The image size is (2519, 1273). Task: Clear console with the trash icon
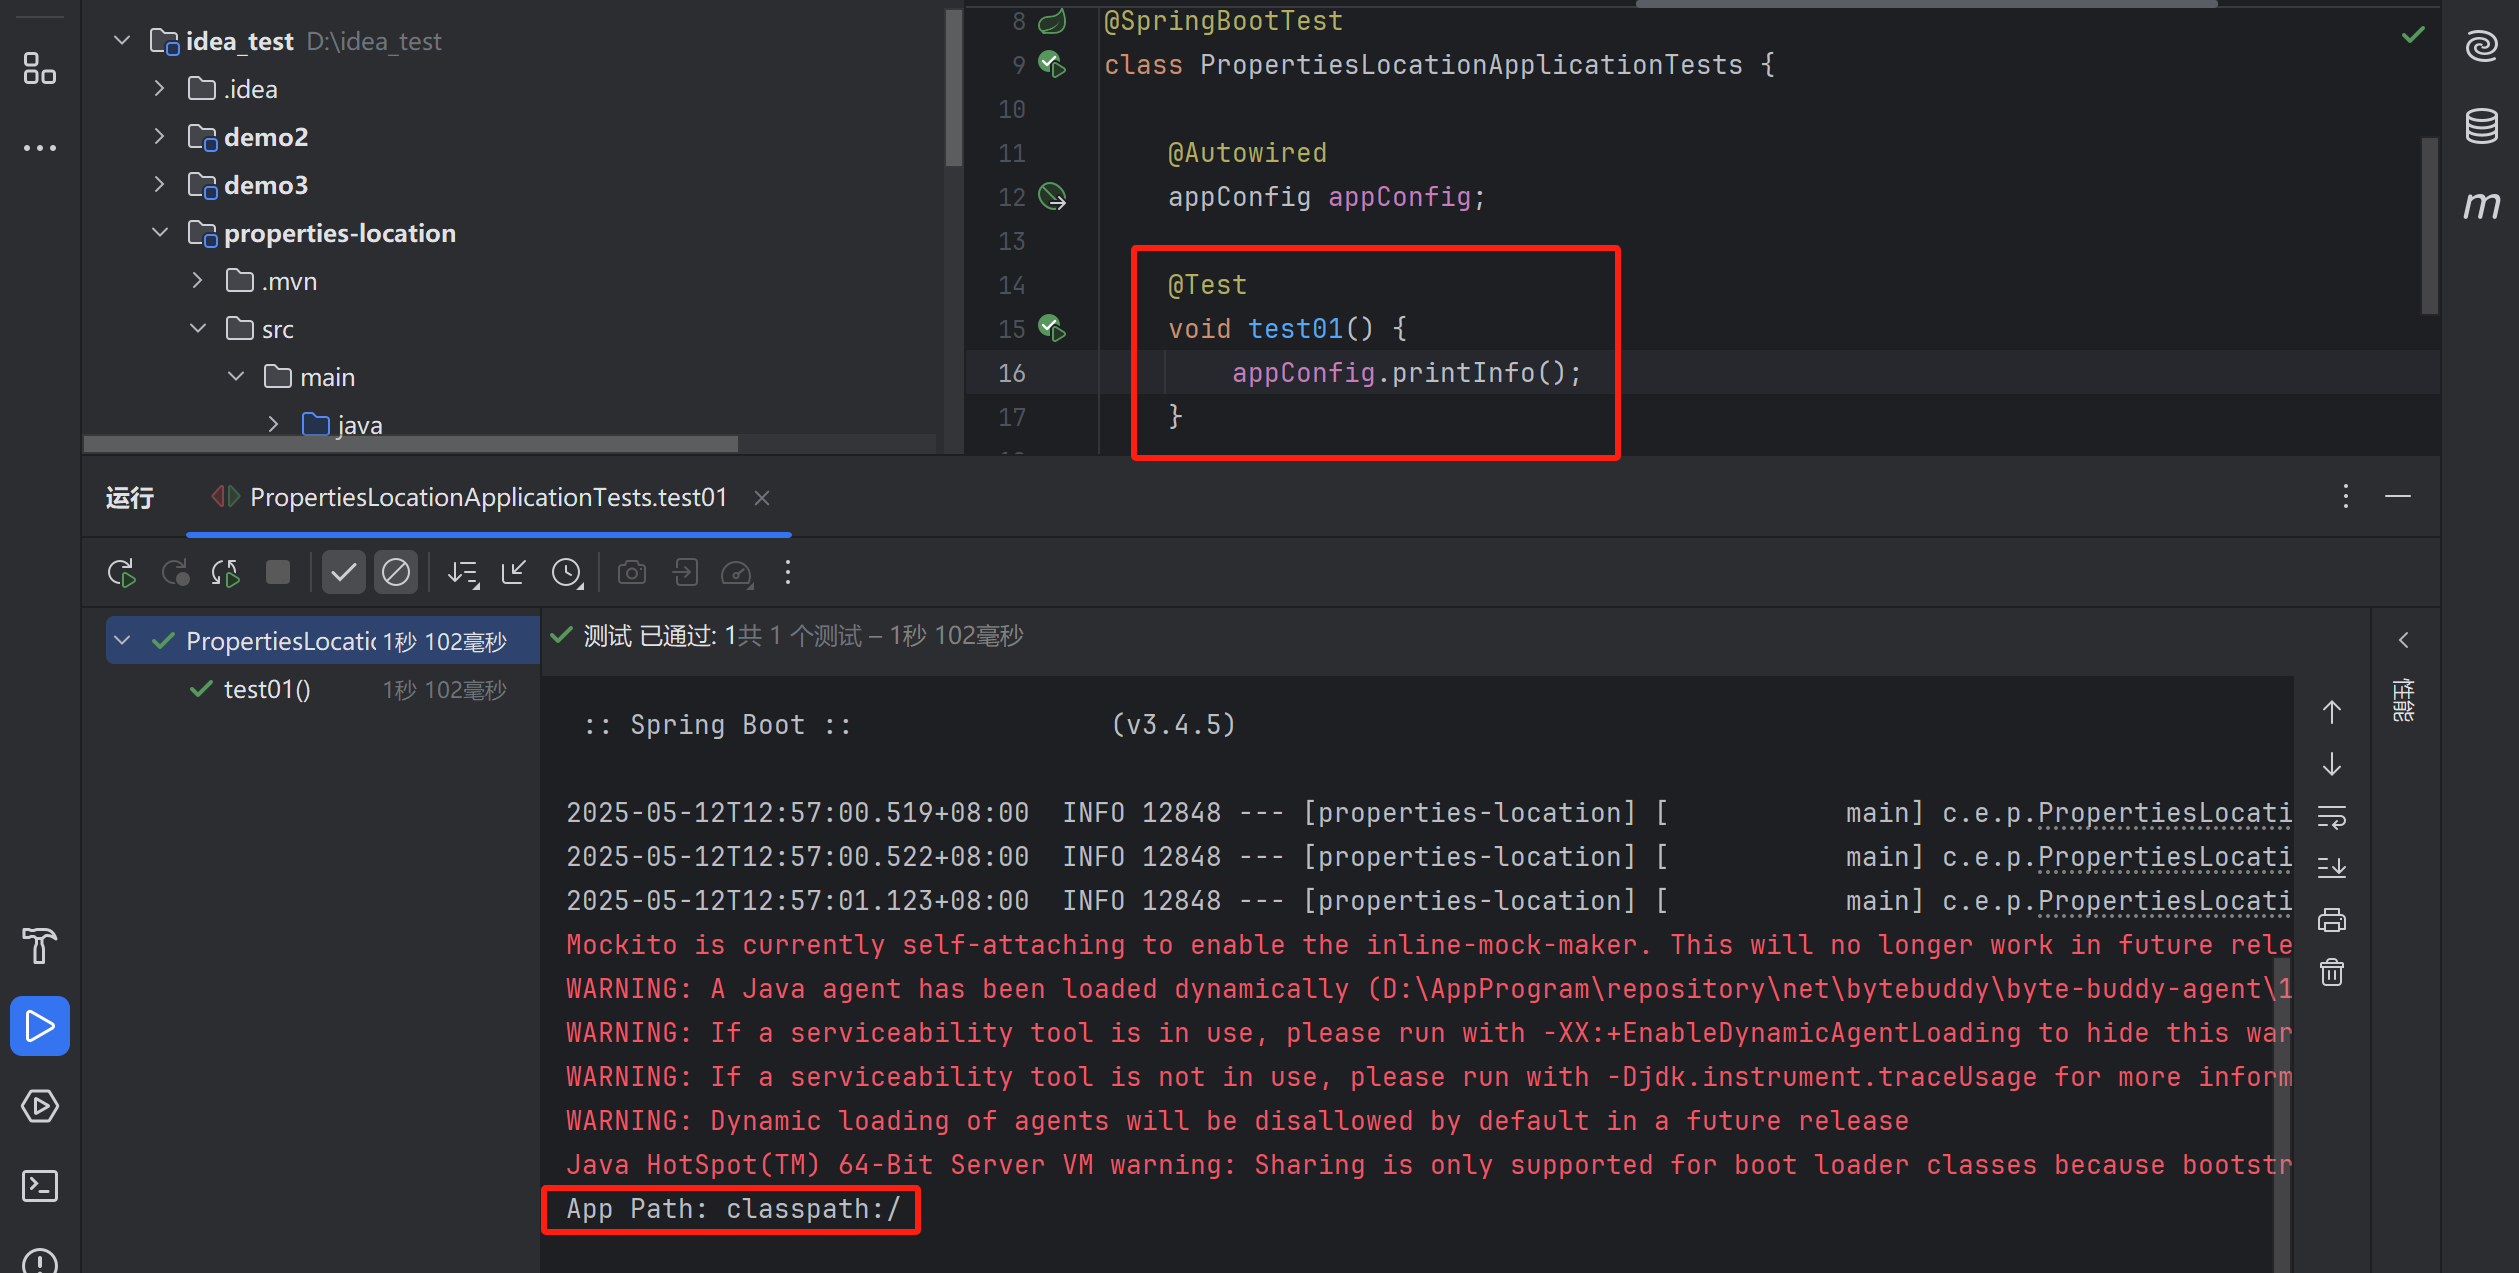2332,972
